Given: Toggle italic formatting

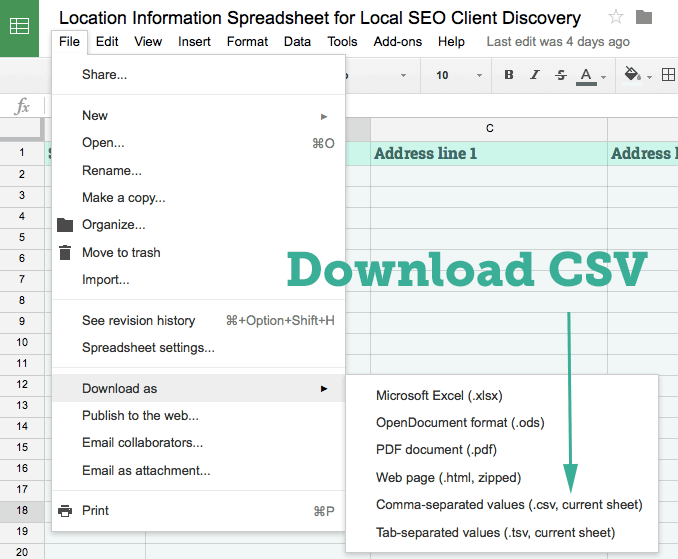Looking at the screenshot, I should point(535,75).
